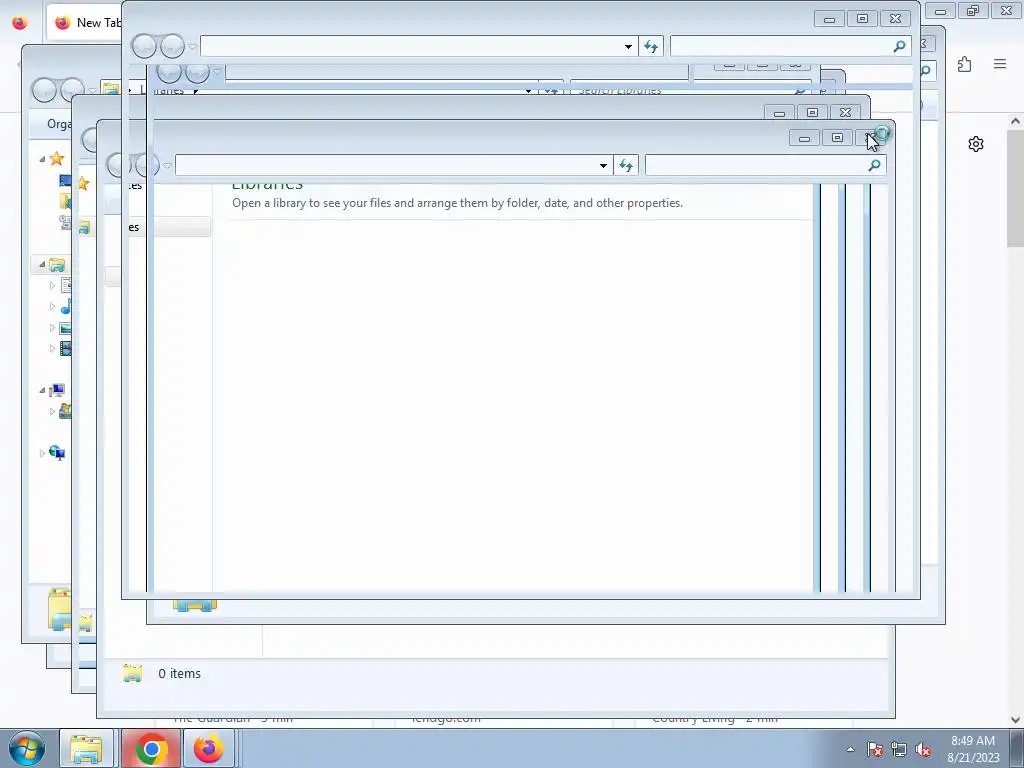
Task: Click the Google Chrome taskbar icon
Action: pos(152,748)
